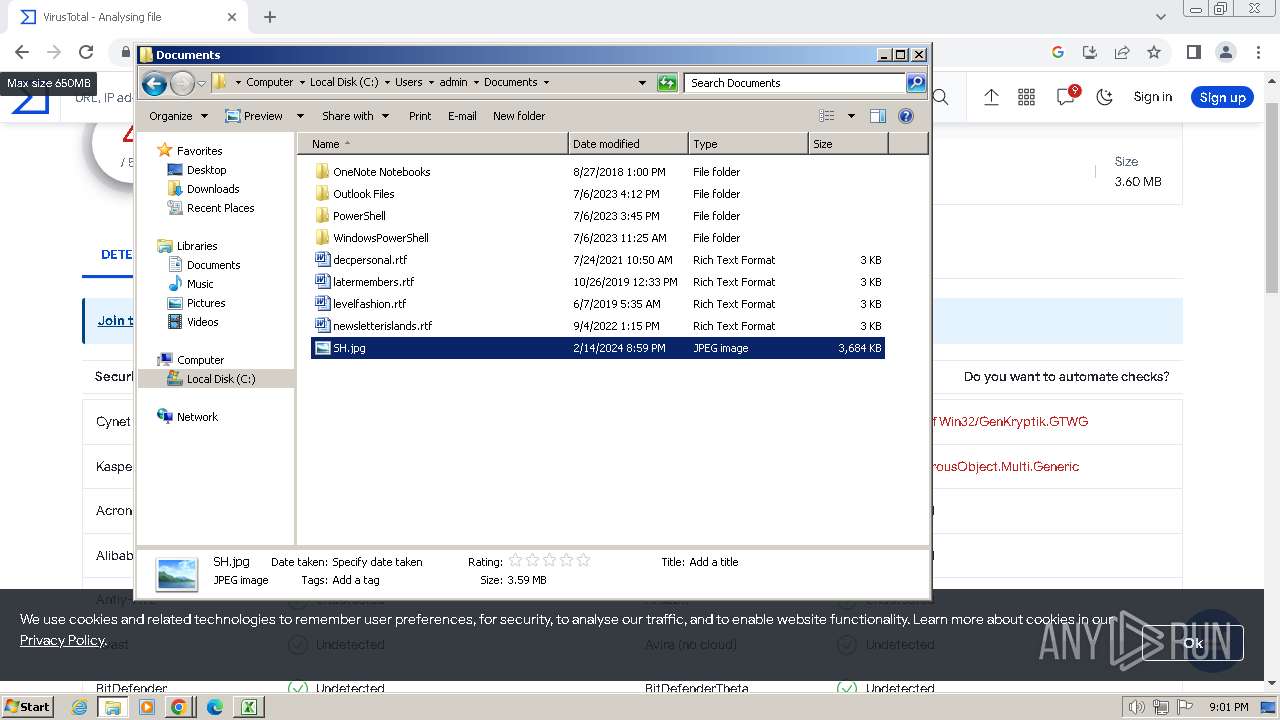Viewport: 1280px width, 720px height.
Task: Open a new Chrome tab
Action: point(270,17)
